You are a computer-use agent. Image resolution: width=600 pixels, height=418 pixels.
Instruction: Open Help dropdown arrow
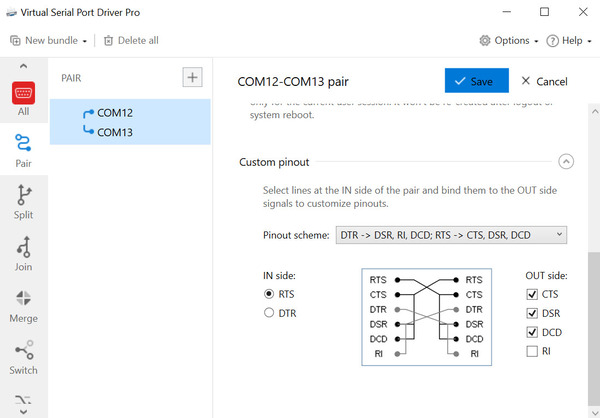(x=589, y=41)
